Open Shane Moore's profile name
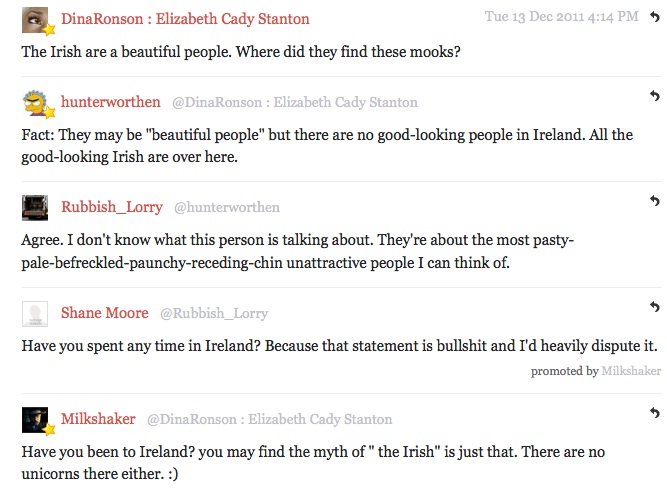The width and height of the screenshot is (667, 489). [x=104, y=313]
